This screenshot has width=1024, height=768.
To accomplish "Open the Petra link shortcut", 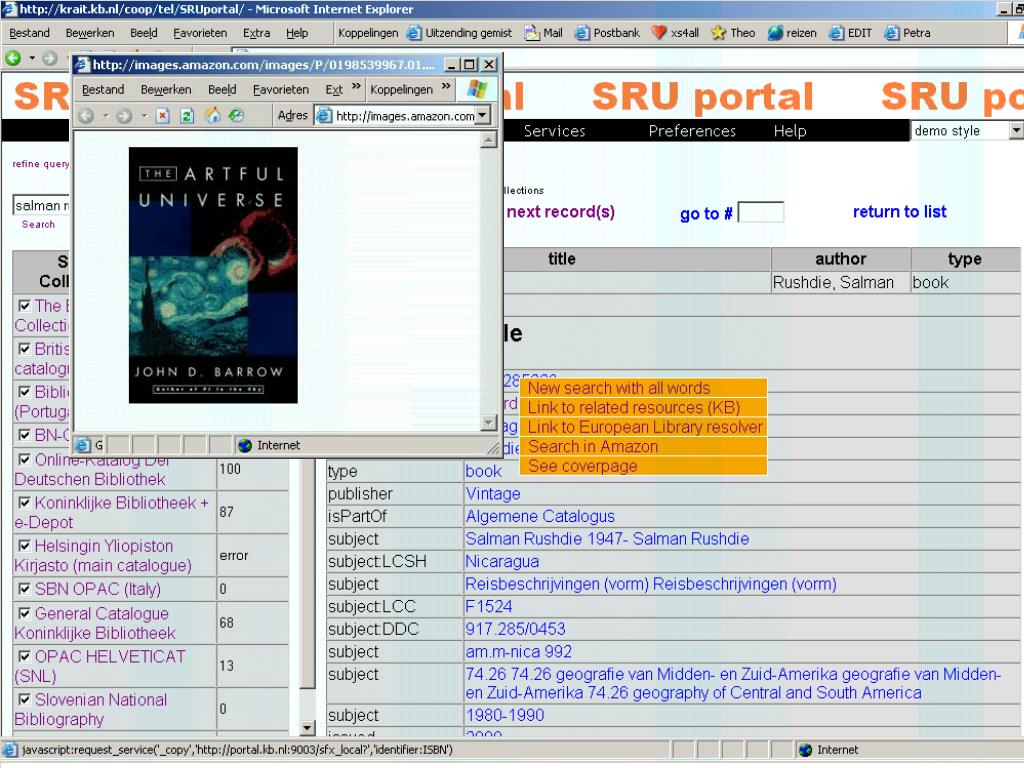I will point(907,33).
